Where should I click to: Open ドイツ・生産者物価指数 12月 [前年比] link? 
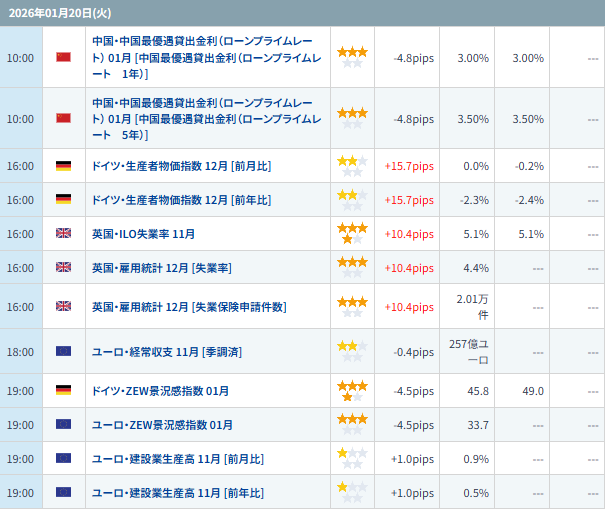click(181, 200)
